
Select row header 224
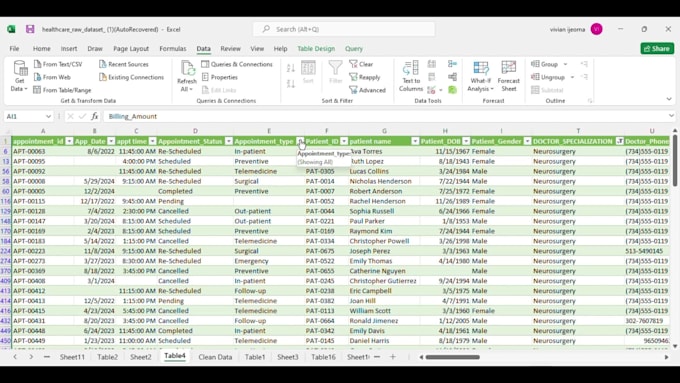click(6, 251)
